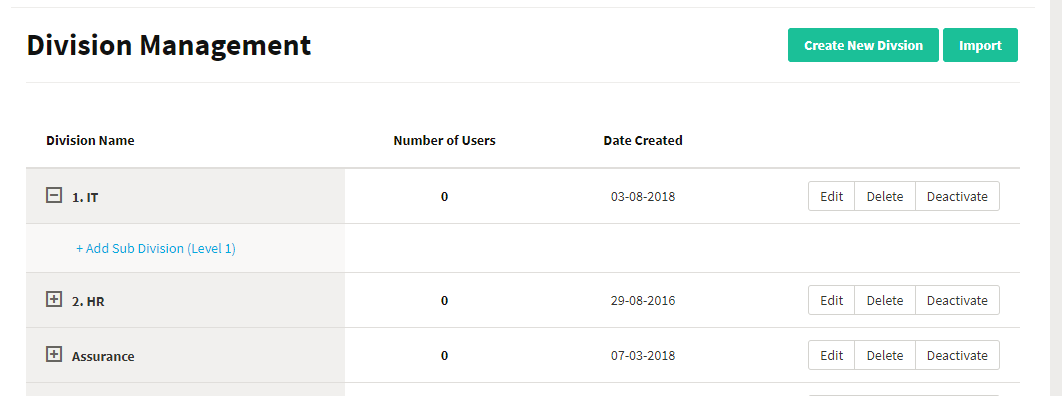This screenshot has width=1062, height=396.
Task: Click Create New Divsion button
Action: 863,45
